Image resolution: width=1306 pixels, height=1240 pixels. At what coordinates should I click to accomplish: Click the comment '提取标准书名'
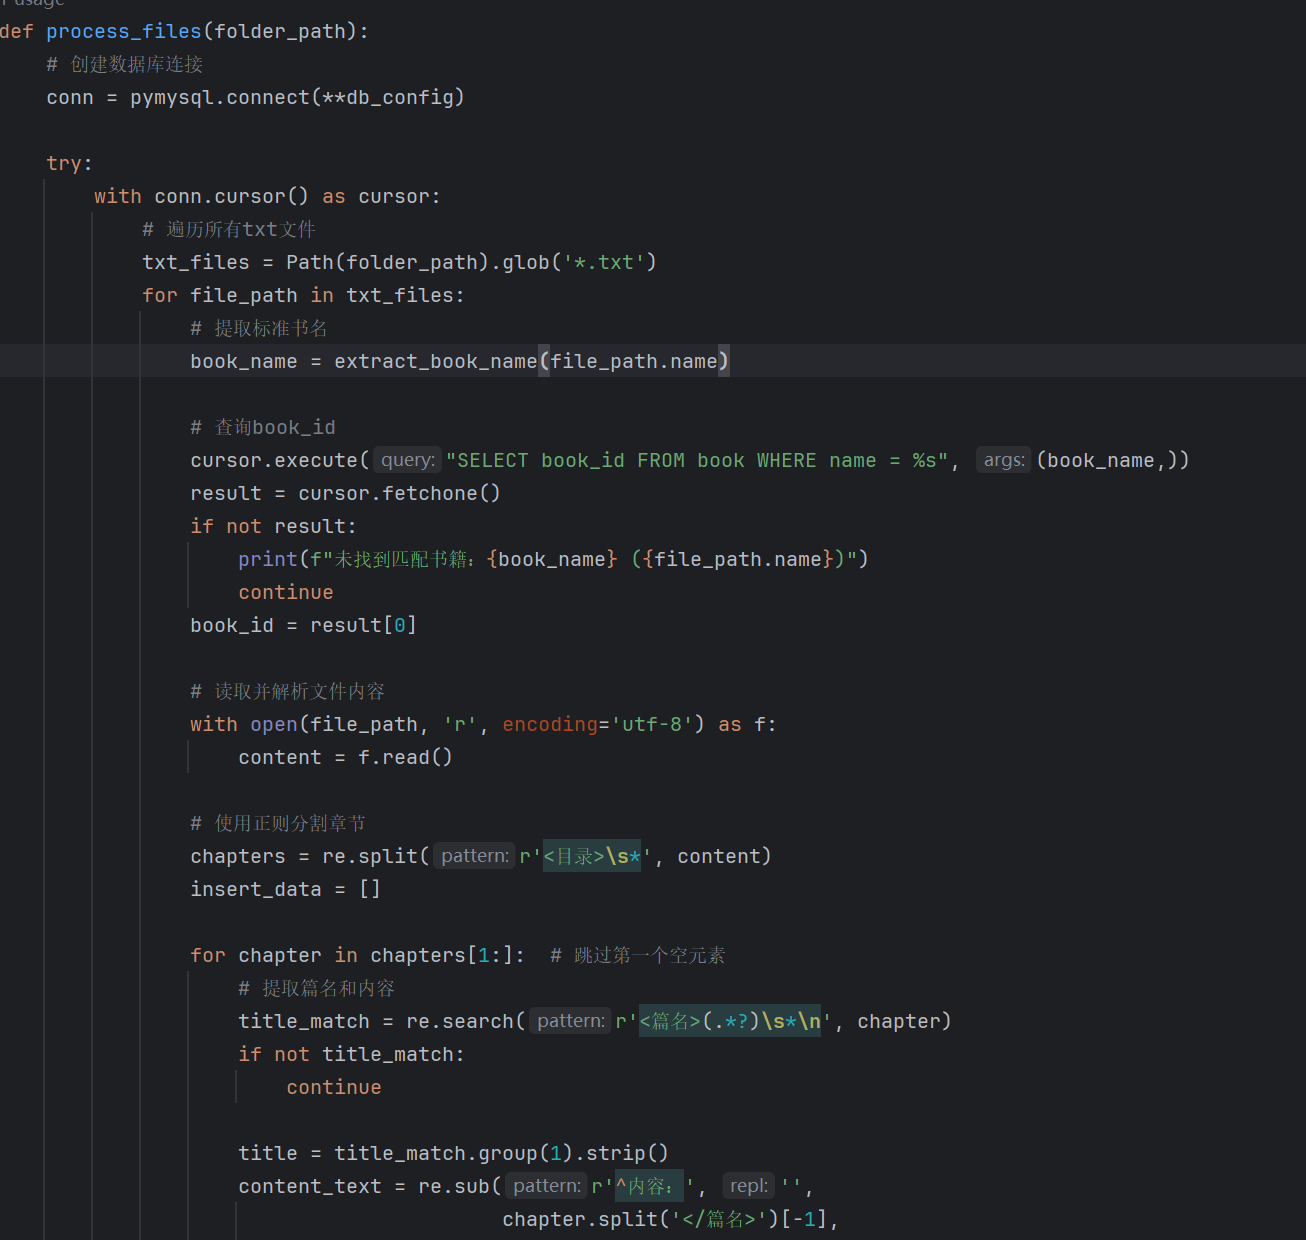[x=259, y=328]
